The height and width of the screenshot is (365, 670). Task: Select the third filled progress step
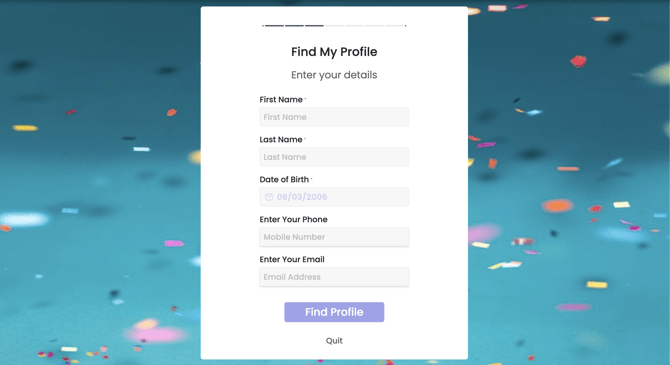tap(314, 26)
